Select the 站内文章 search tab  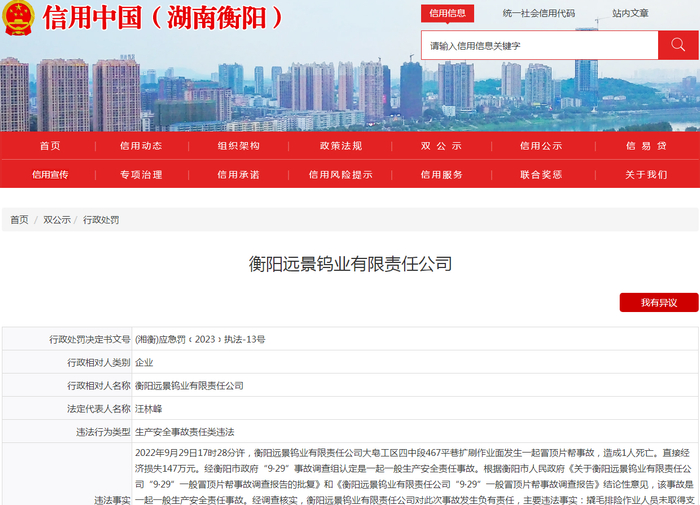[x=630, y=13]
